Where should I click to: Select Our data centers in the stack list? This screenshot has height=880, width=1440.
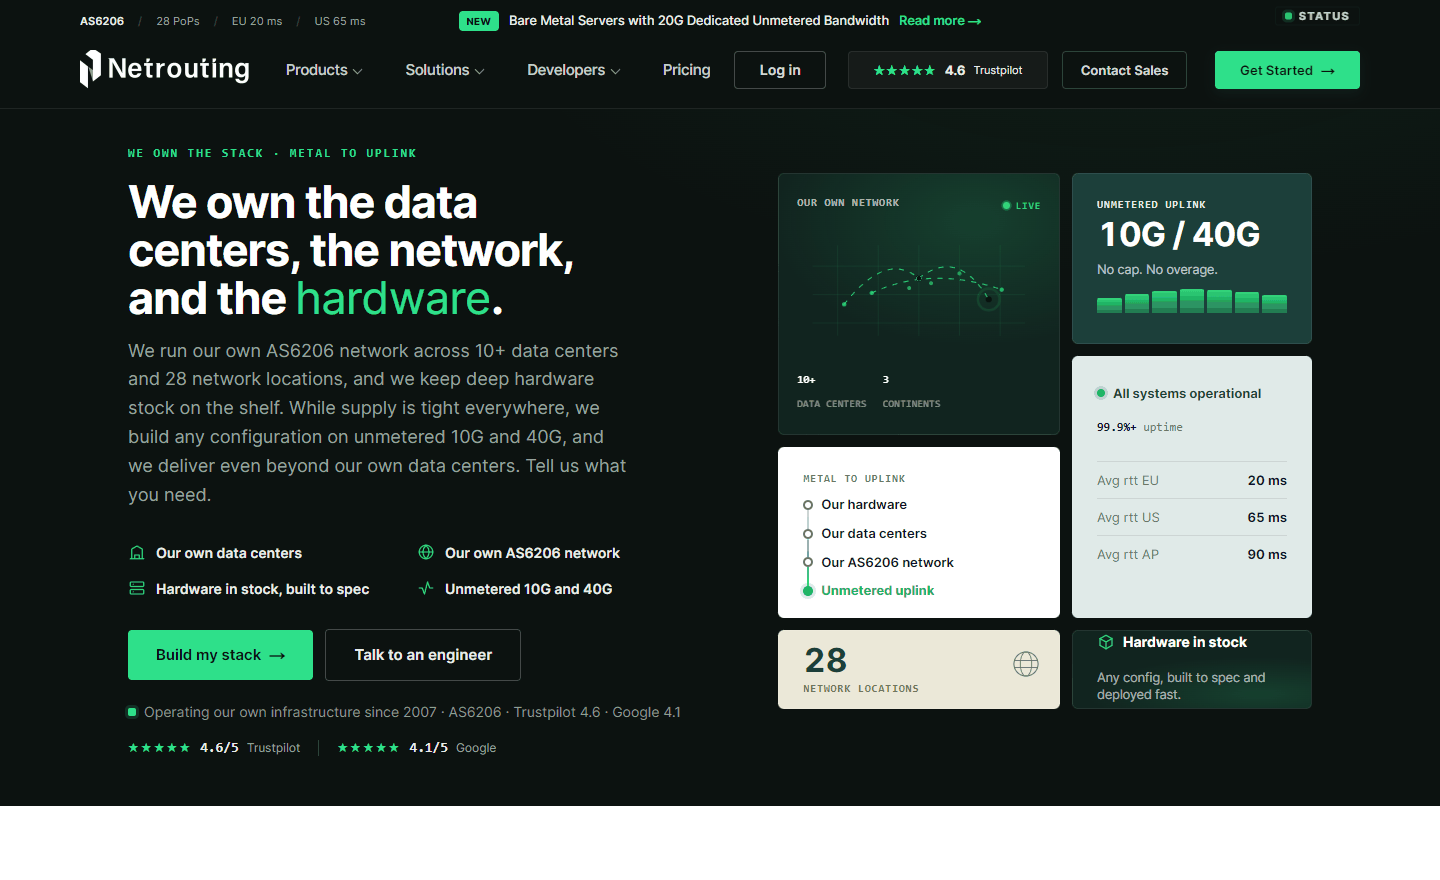coord(874,534)
